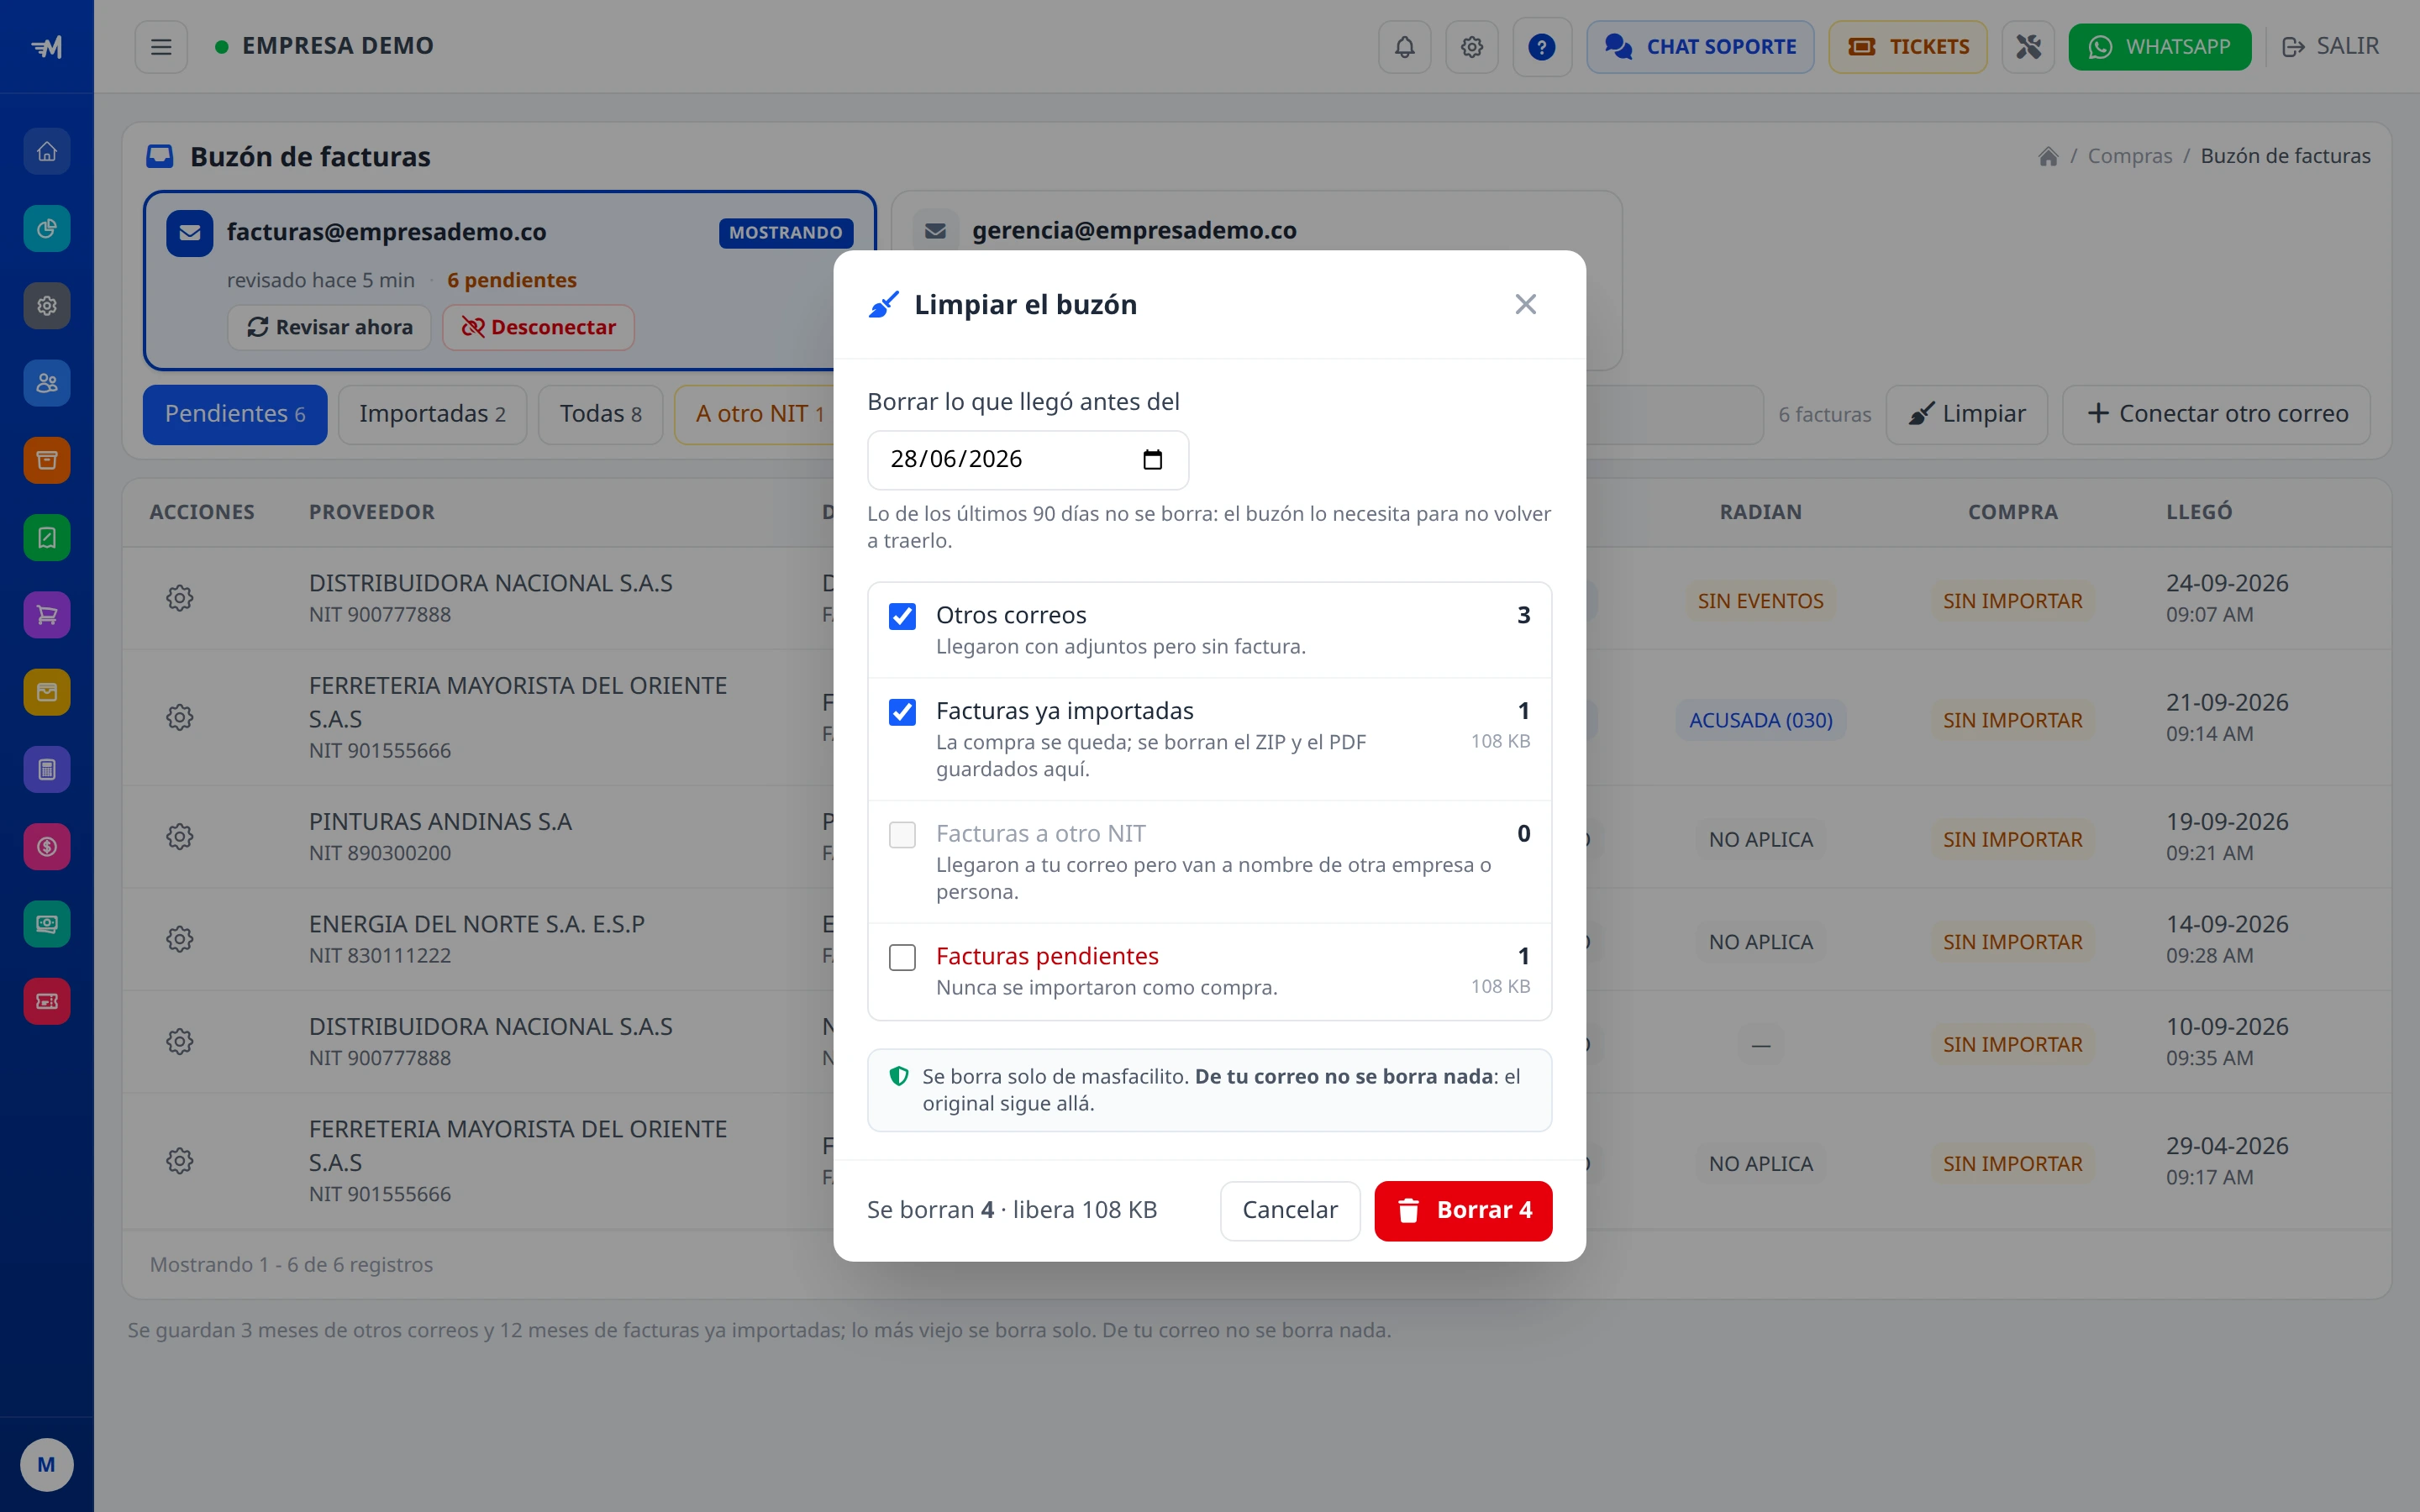Open the calculator sidebar icon
This screenshot has width=2420, height=1512.
pos(47,769)
